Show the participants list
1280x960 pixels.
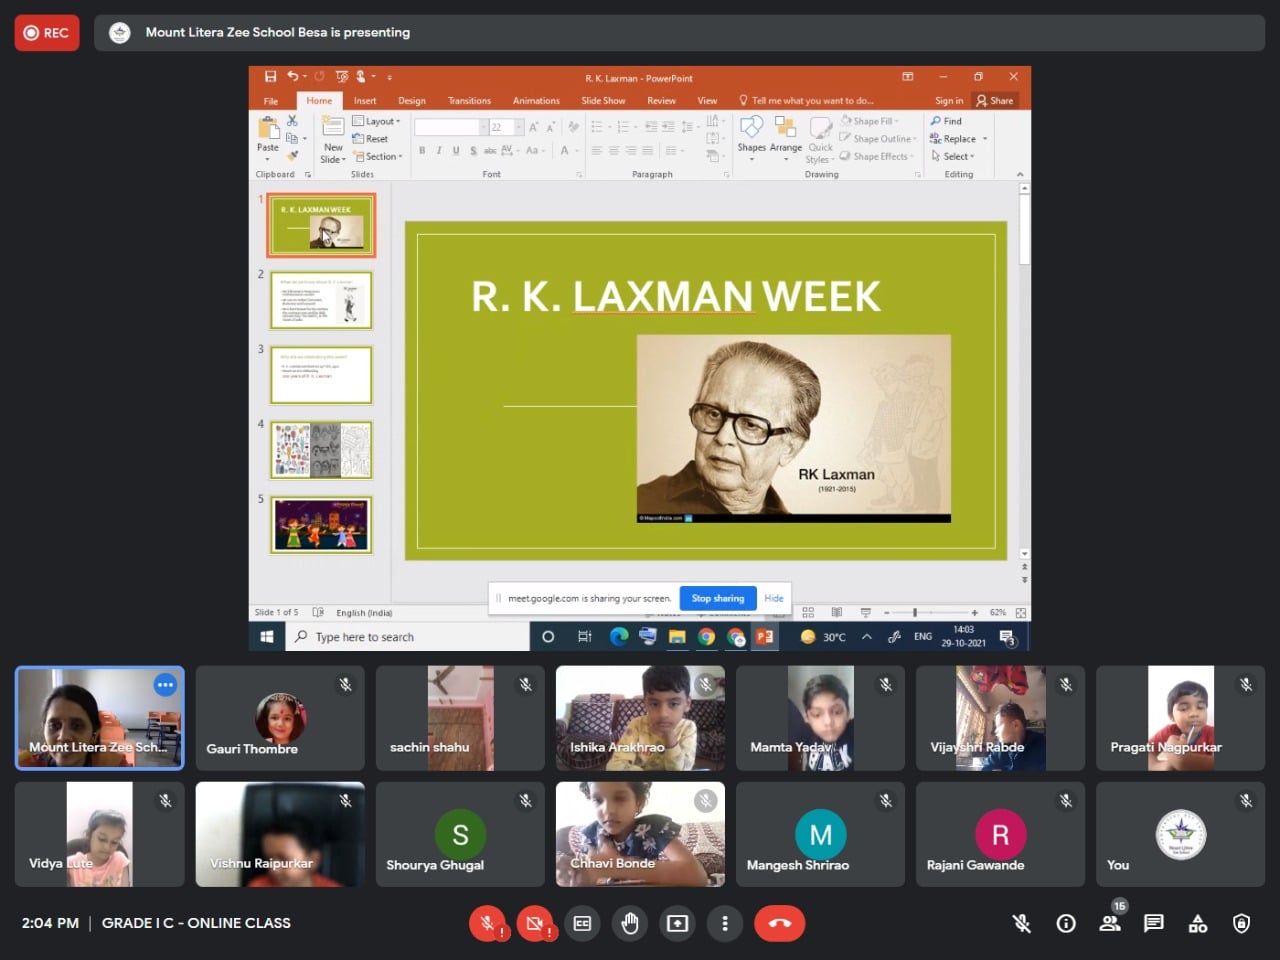coord(1110,923)
